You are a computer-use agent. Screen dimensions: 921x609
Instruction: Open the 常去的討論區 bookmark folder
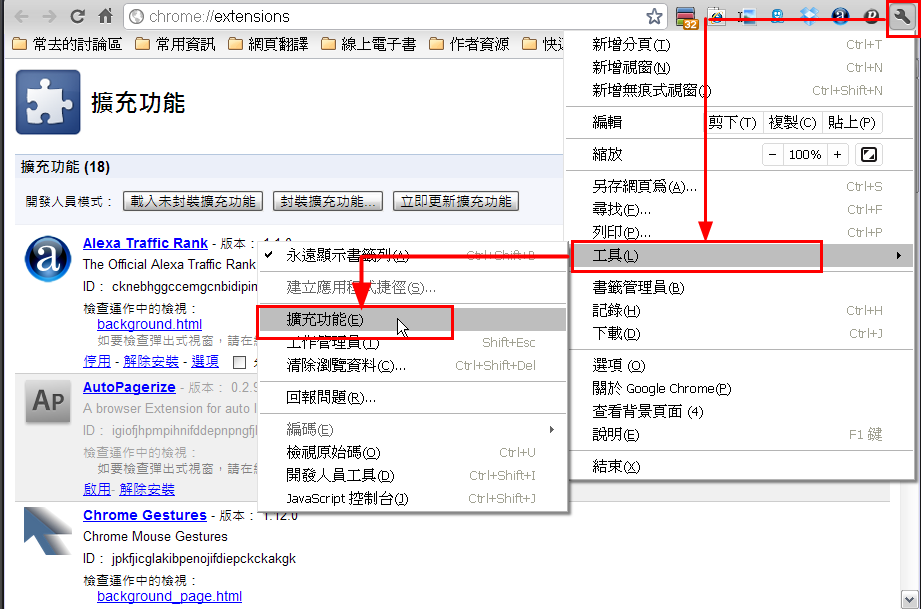(68, 44)
